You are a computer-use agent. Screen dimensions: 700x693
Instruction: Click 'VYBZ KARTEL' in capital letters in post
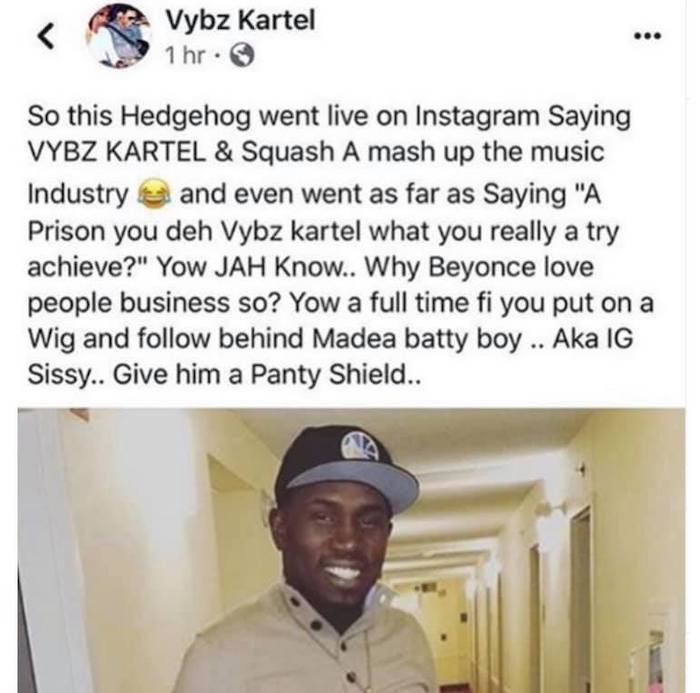117,152
